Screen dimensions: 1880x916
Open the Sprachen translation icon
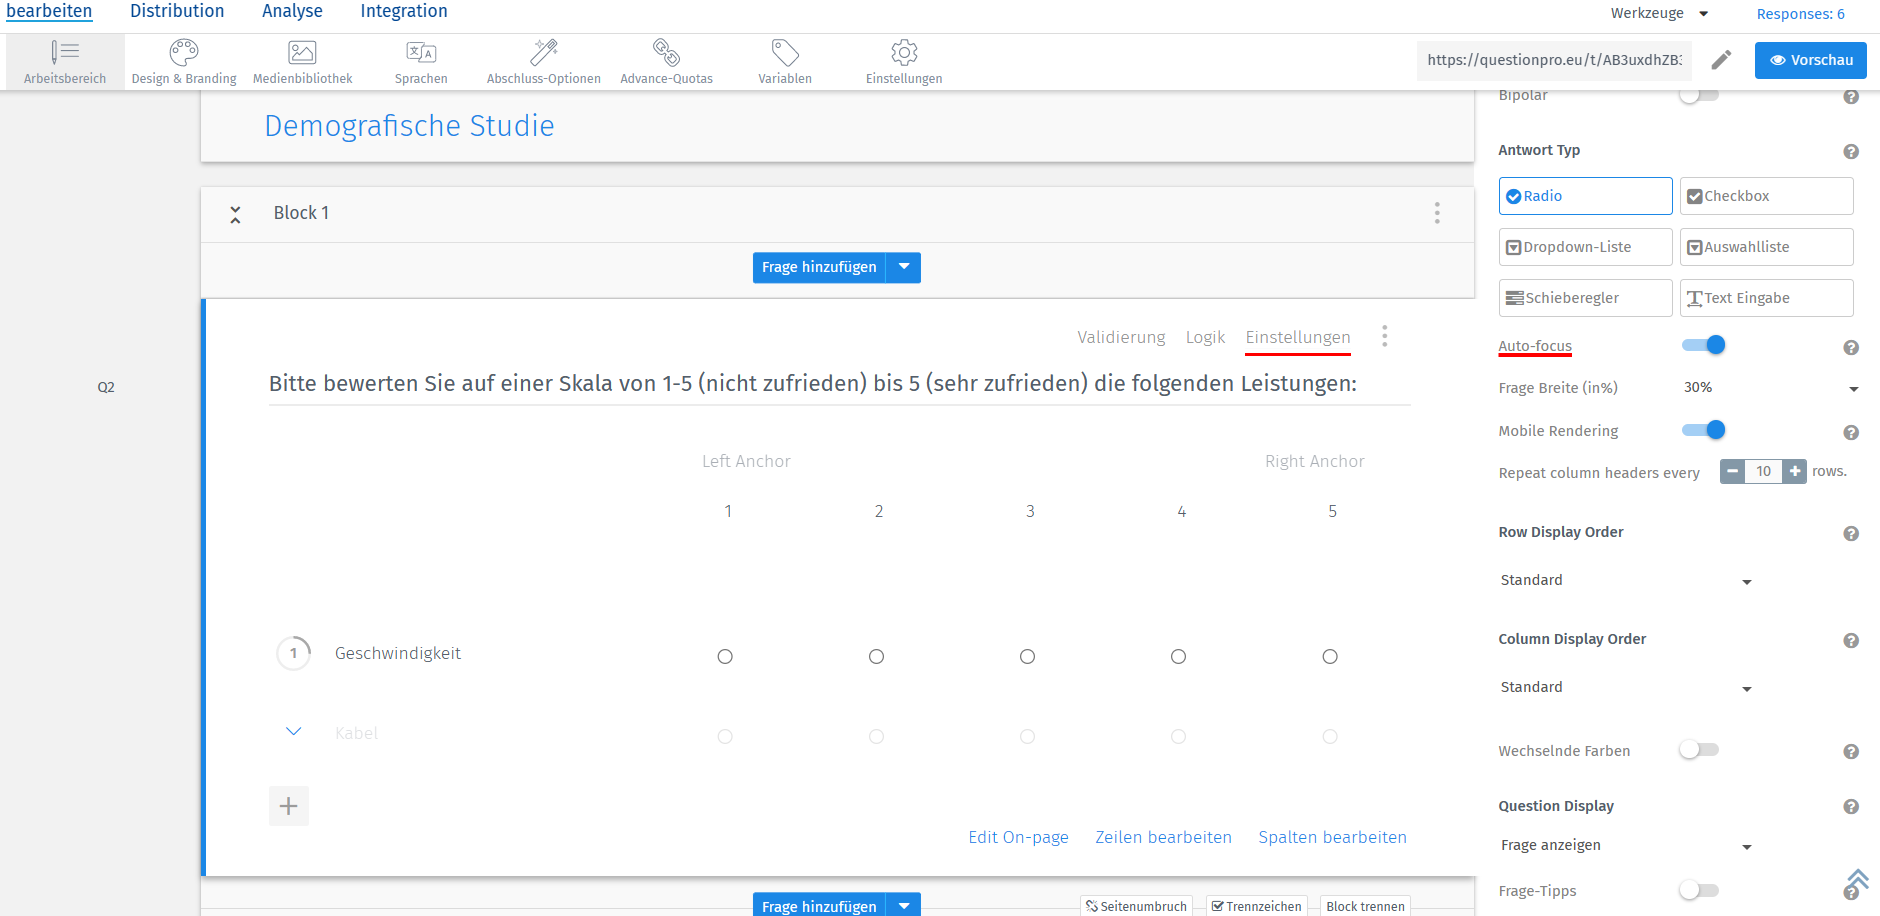(421, 52)
